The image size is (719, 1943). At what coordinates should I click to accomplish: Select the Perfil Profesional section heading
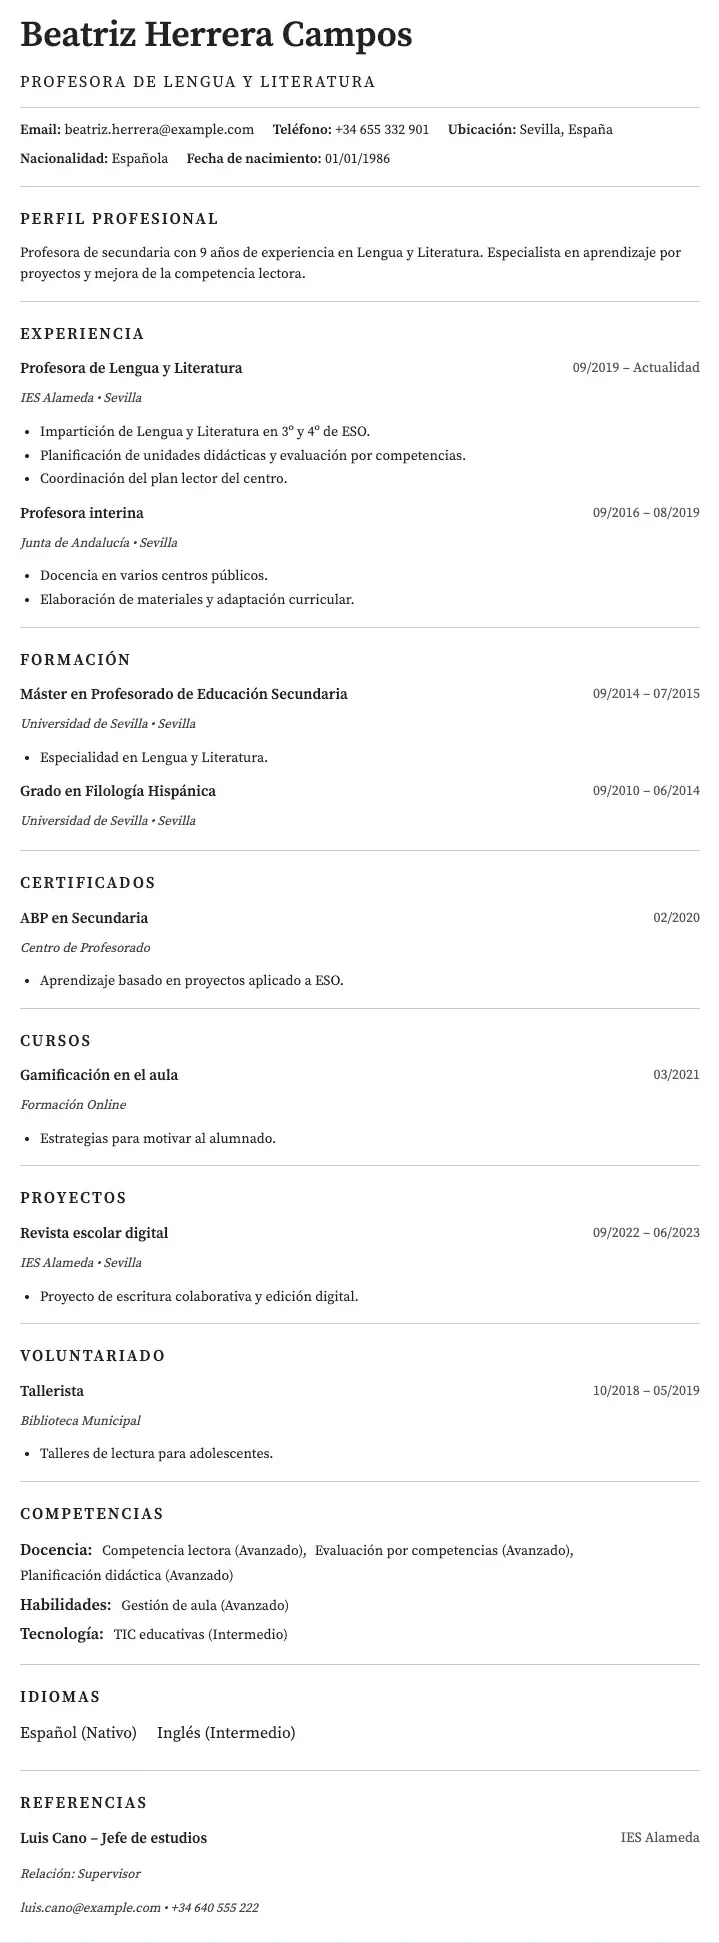click(119, 219)
